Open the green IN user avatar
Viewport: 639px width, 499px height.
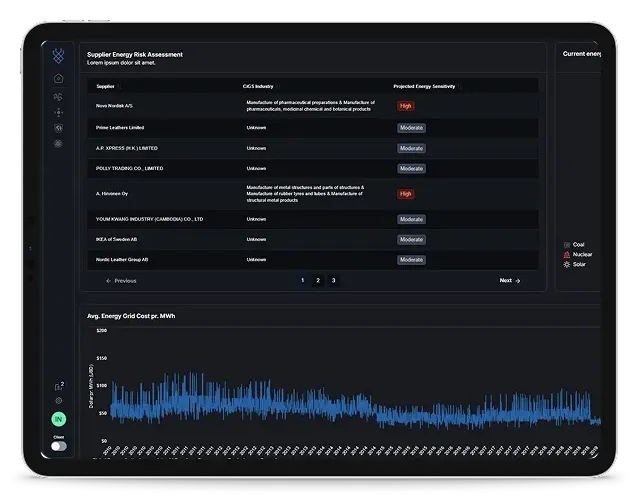[59, 419]
